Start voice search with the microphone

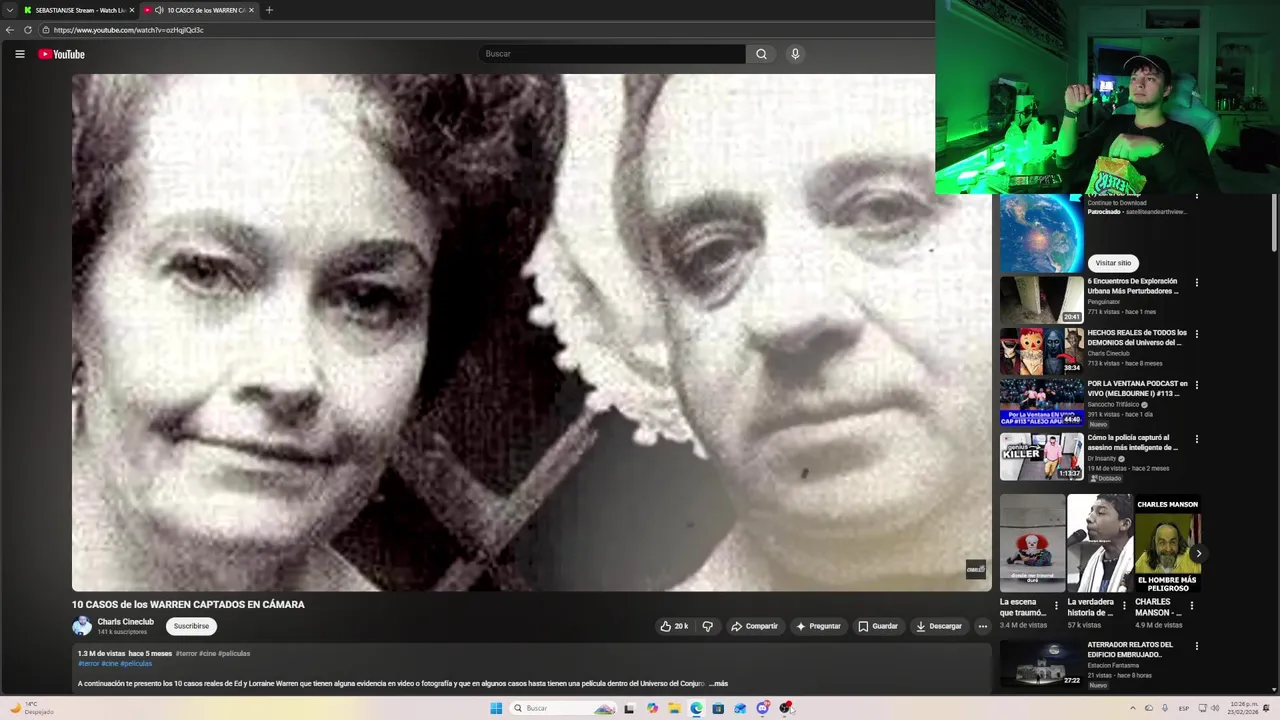[795, 54]
